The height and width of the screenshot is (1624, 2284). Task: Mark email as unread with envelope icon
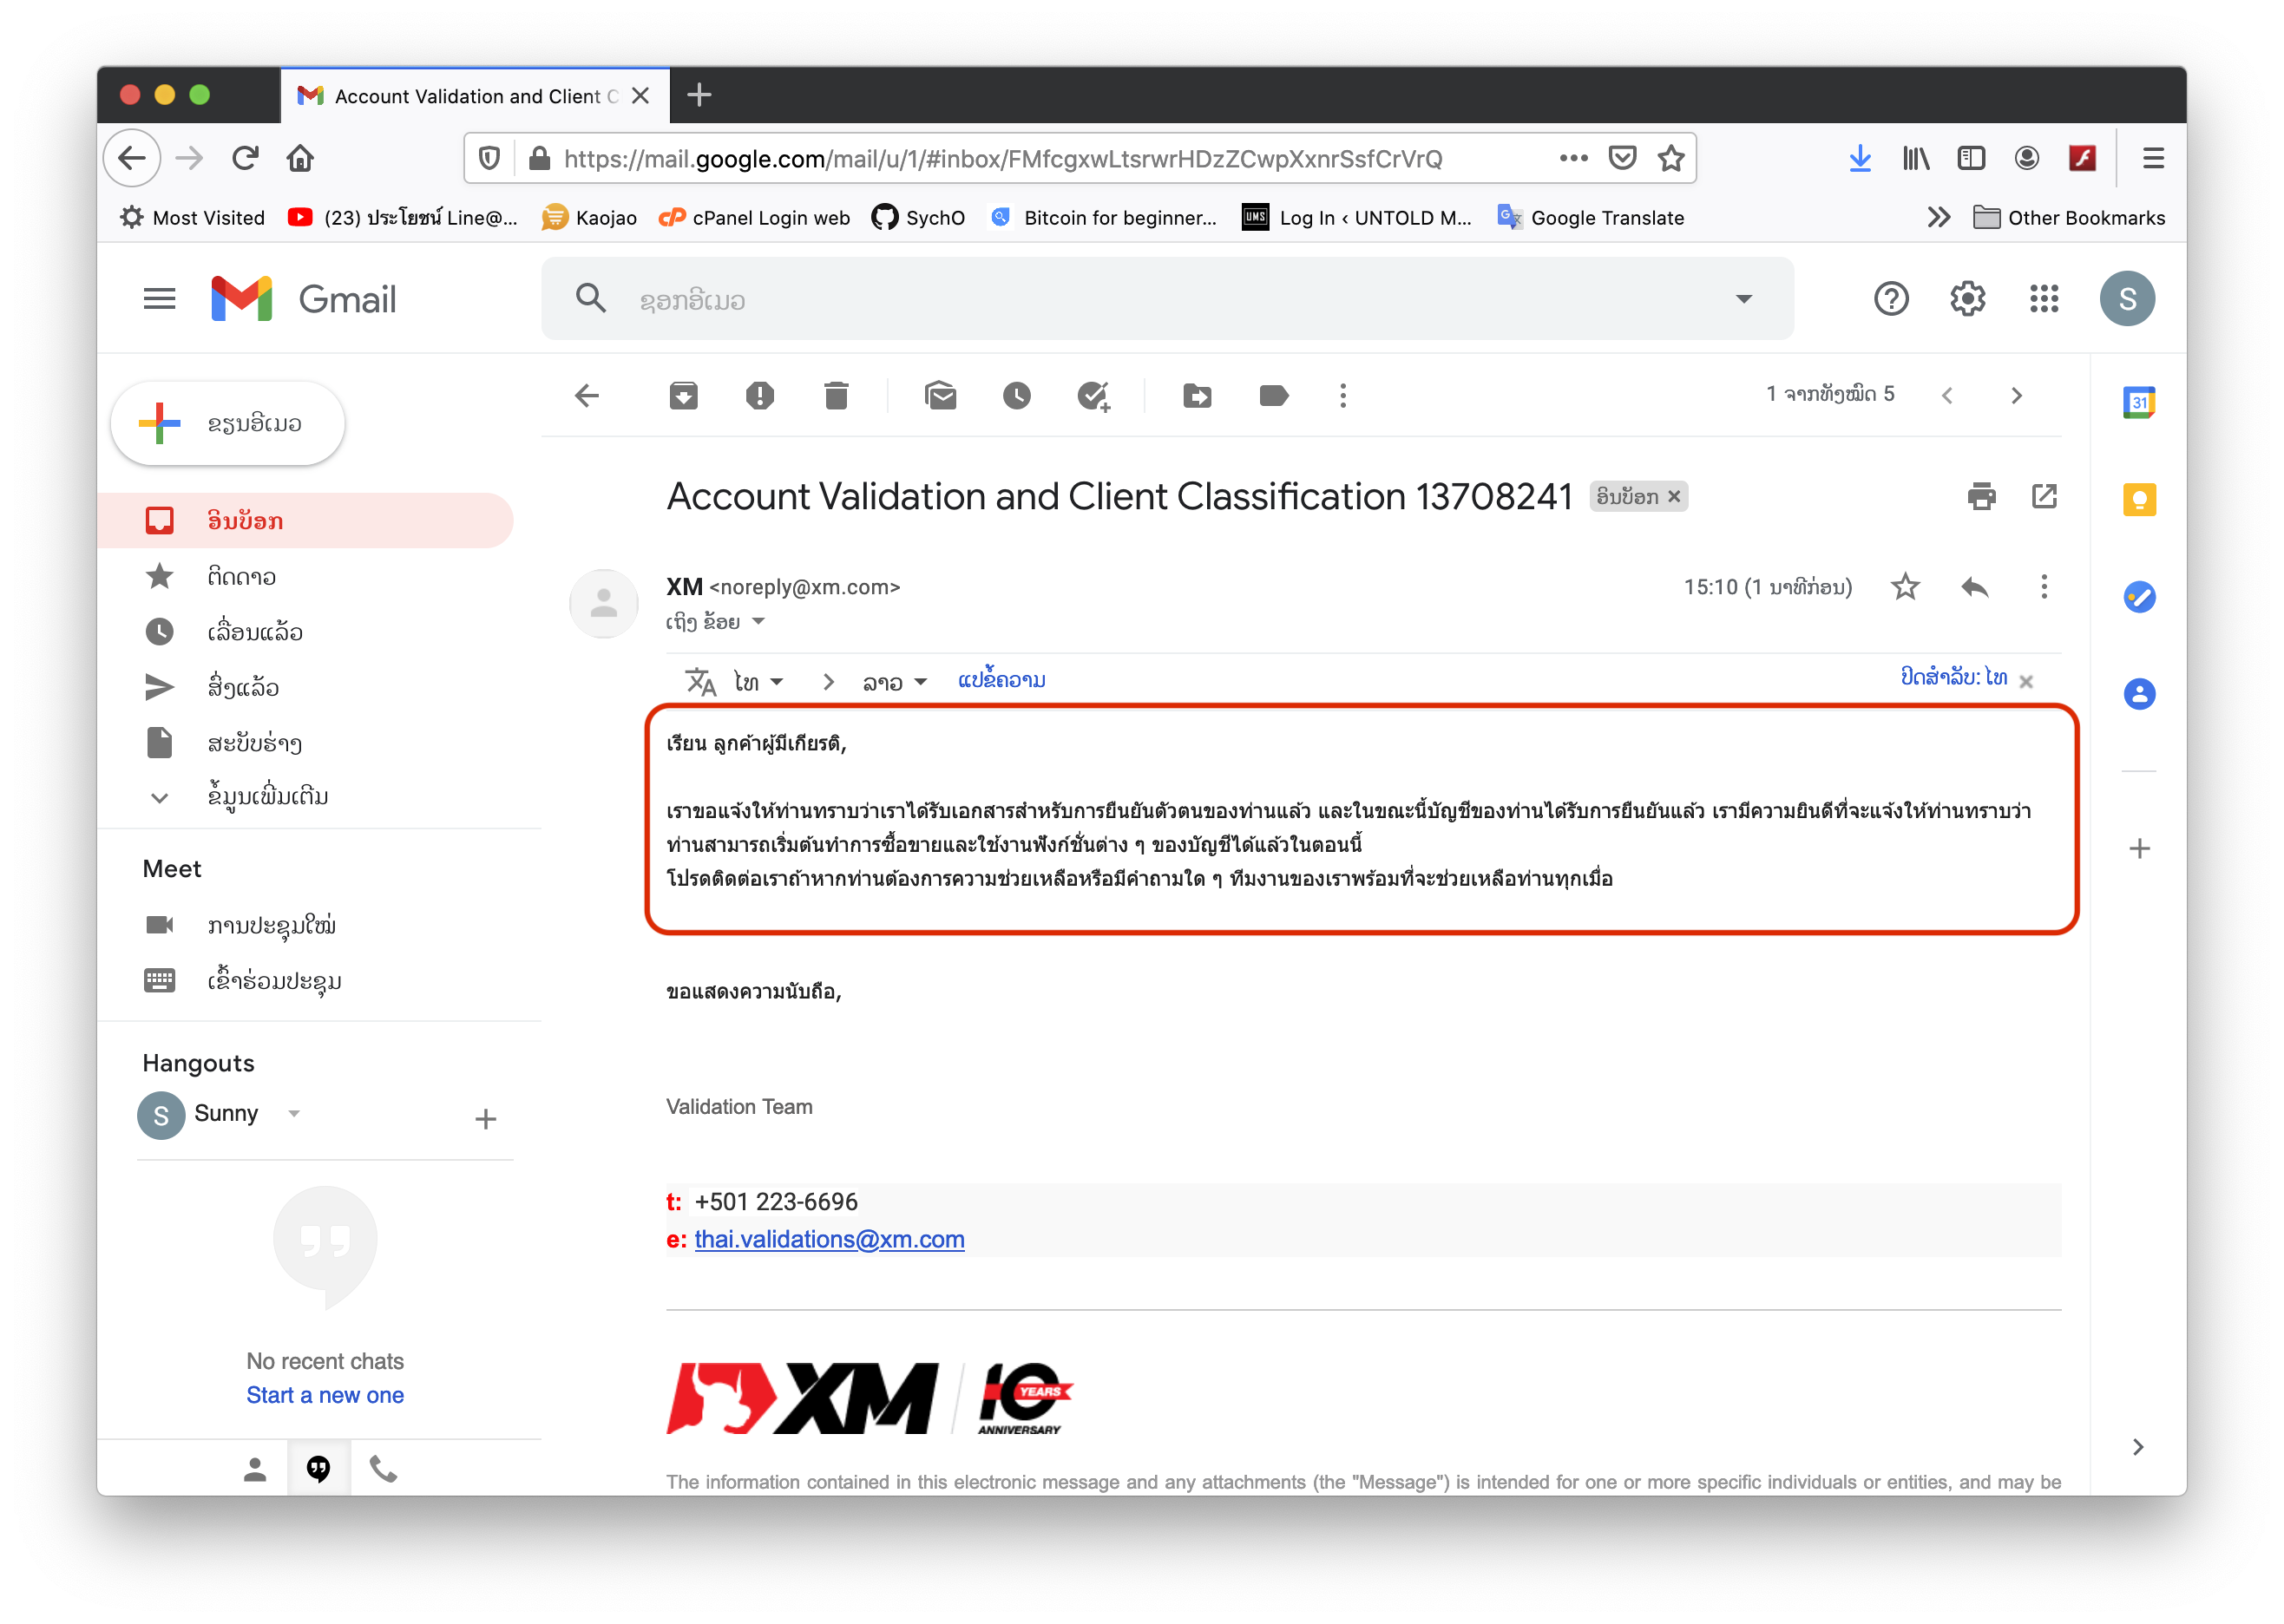pos(940,396)
